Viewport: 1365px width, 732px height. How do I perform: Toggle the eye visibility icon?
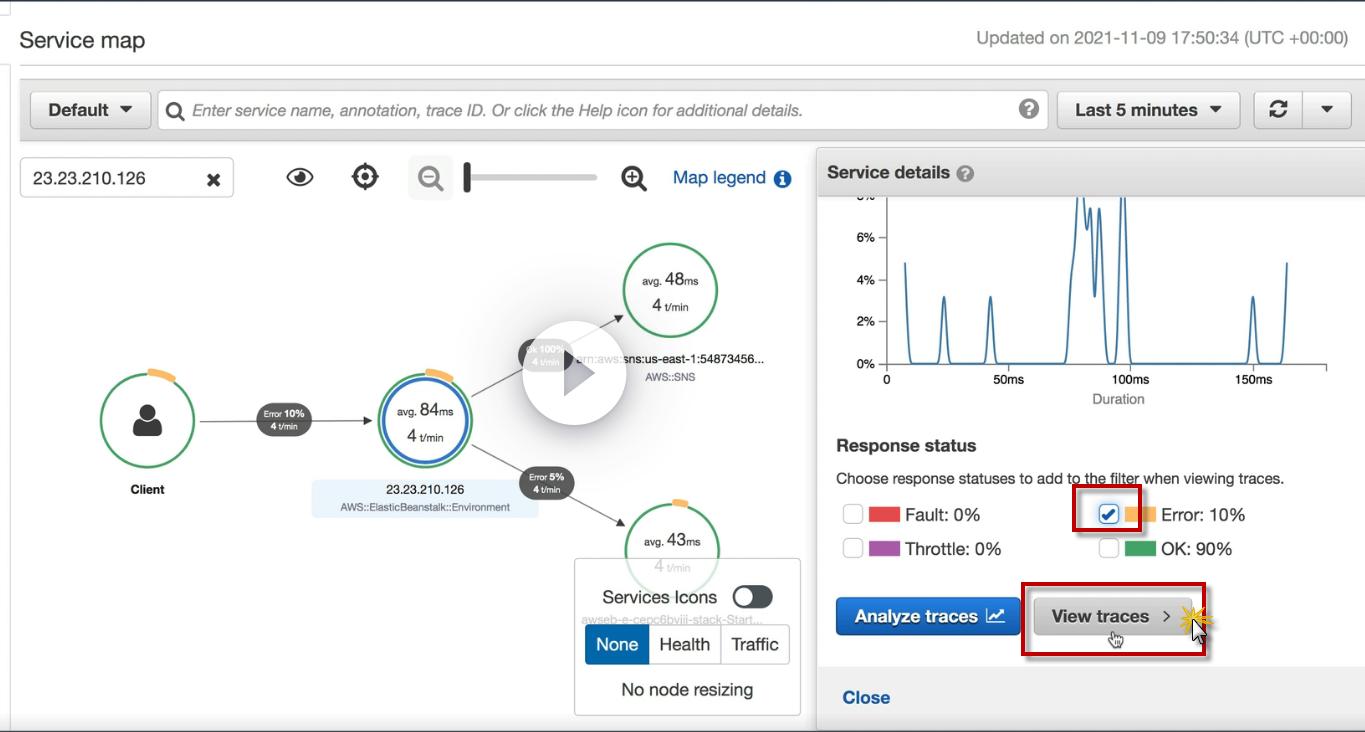299,177
